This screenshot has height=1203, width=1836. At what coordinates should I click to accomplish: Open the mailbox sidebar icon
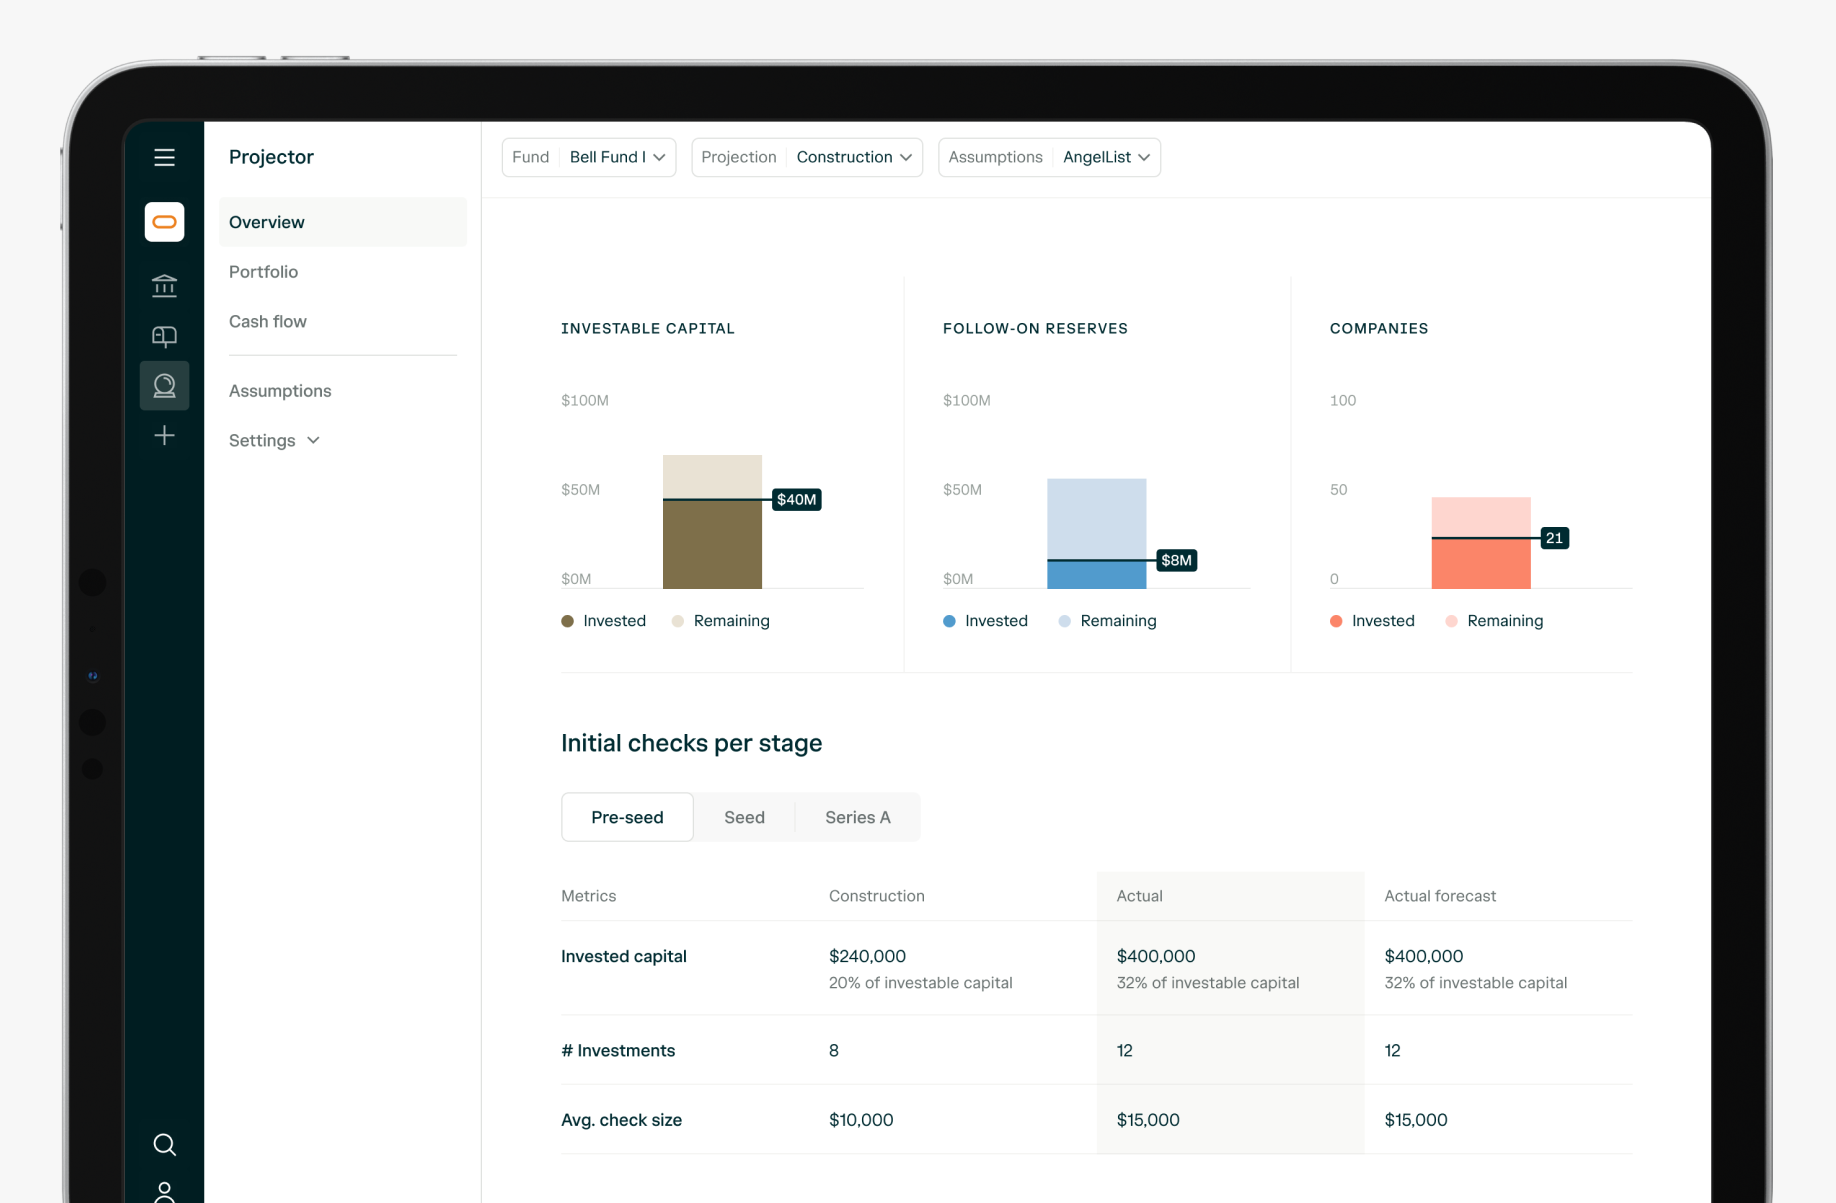coord(164,336)
